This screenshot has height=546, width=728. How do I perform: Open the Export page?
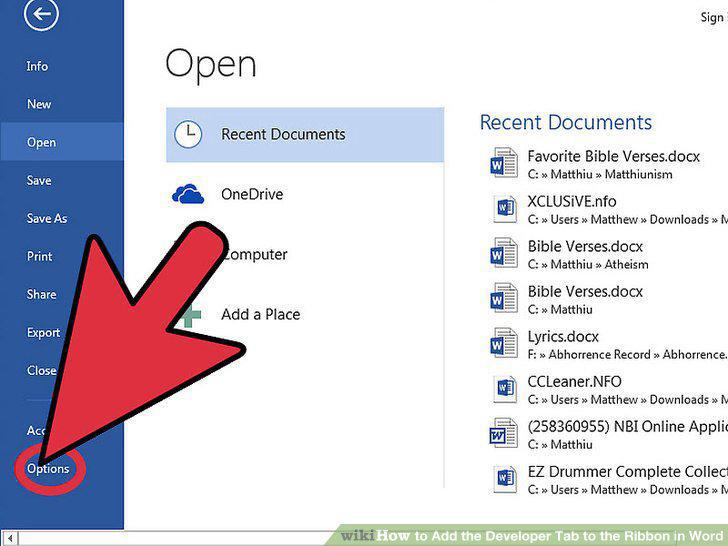coord(43,332)
